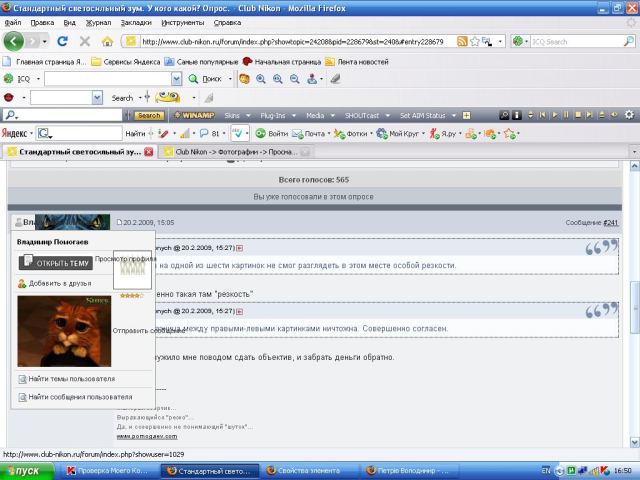Click the Winamp toolbar Pause button
The width and height of the screenshot is (640, 480).
point(566,116)
